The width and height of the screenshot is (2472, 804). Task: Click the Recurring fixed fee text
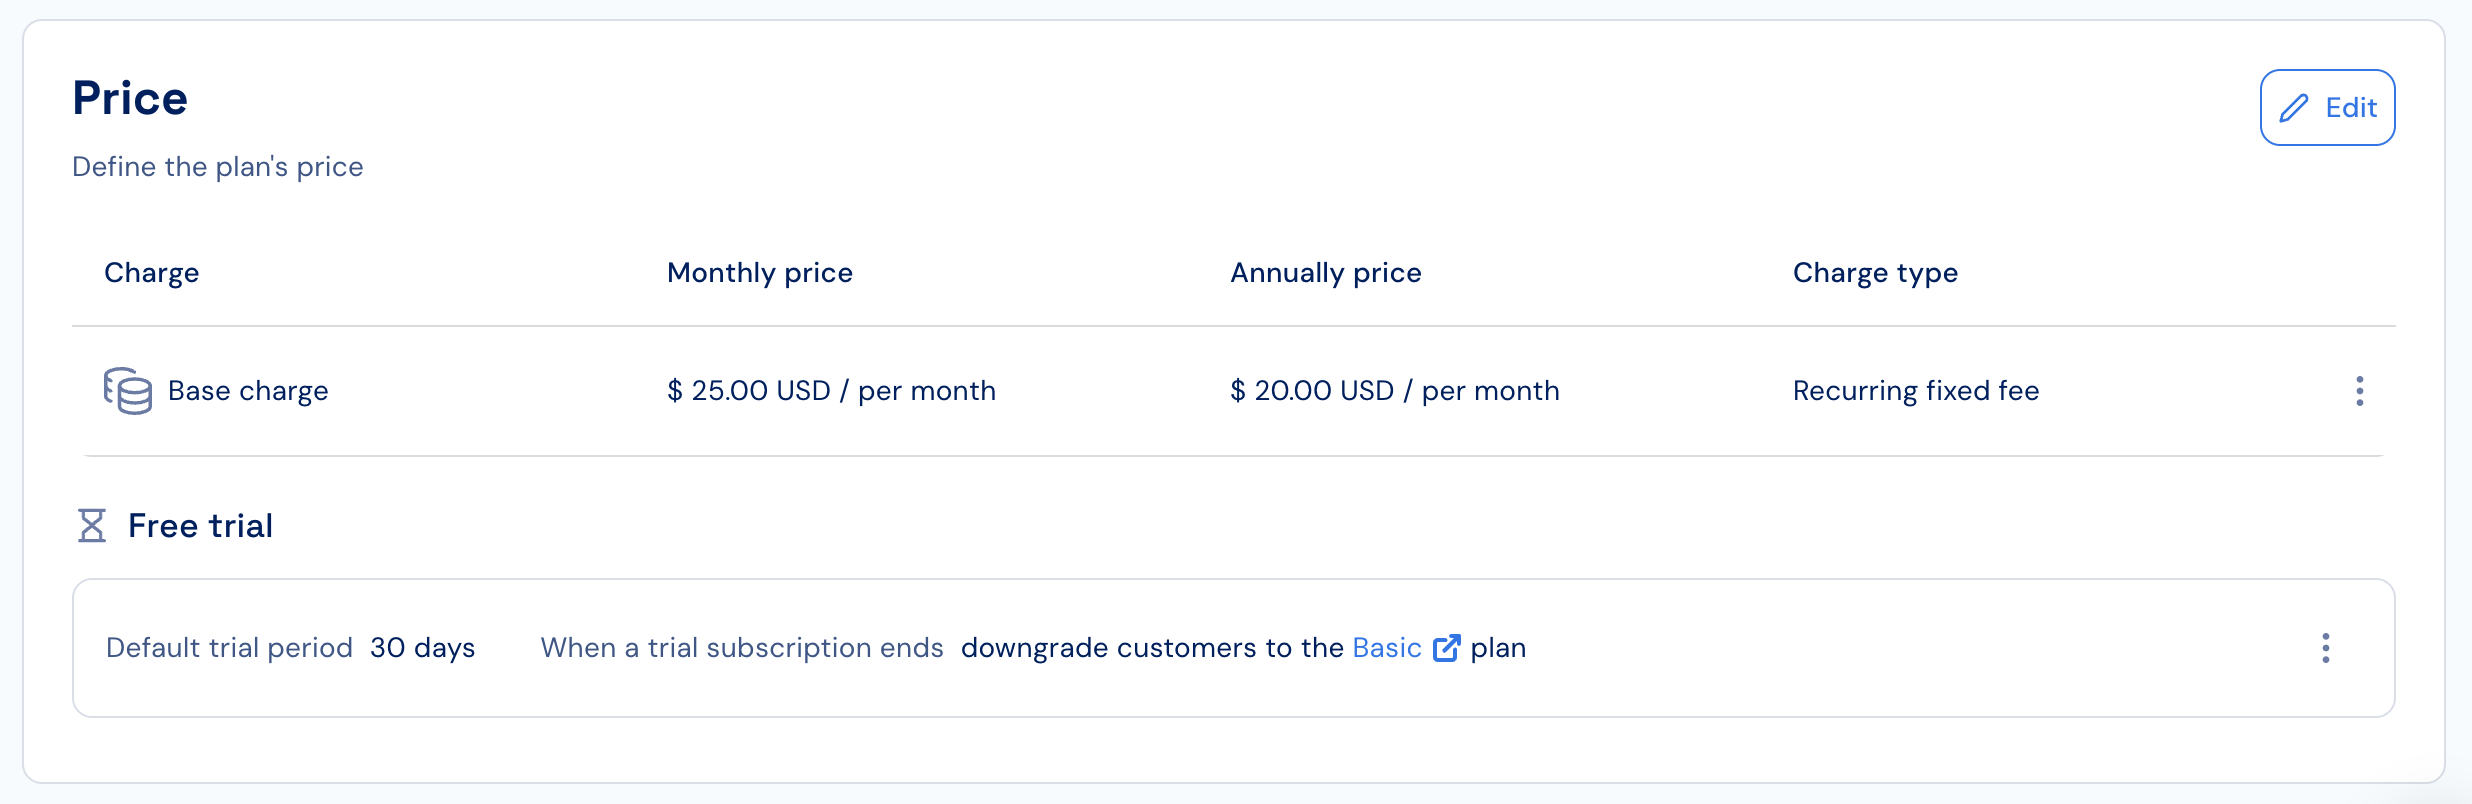point(1916,391)
